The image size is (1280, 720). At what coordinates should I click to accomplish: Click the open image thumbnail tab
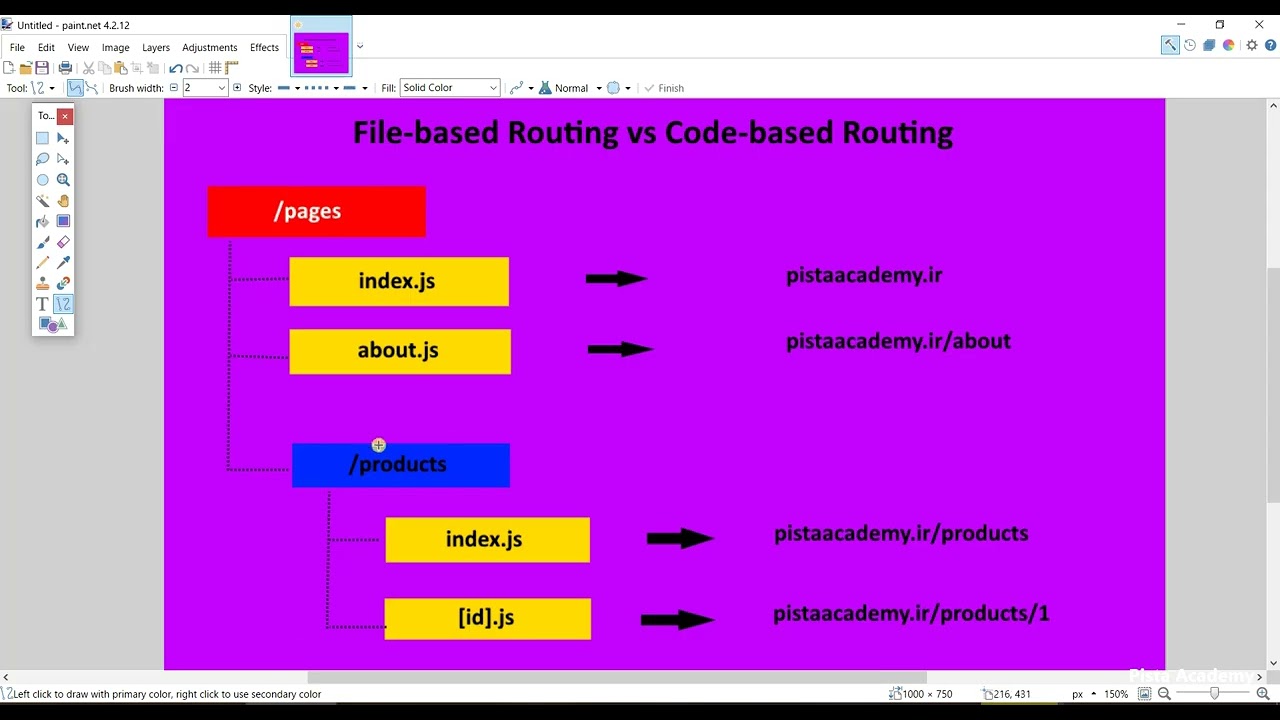tap(321, 46)
